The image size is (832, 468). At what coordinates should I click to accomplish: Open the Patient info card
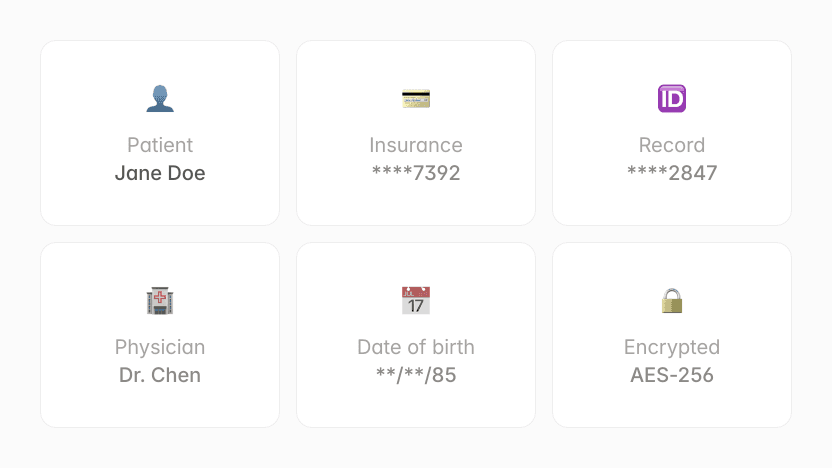click(x=160, y=133)
